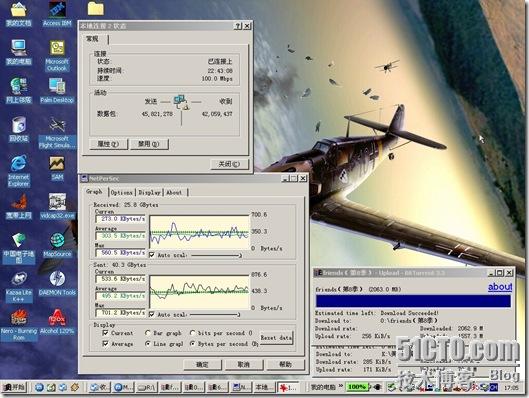The width and height of the screenshot is (529, 398).
Task: Open the 中国电子地图 map desktop icon
Action: (19, 248)
